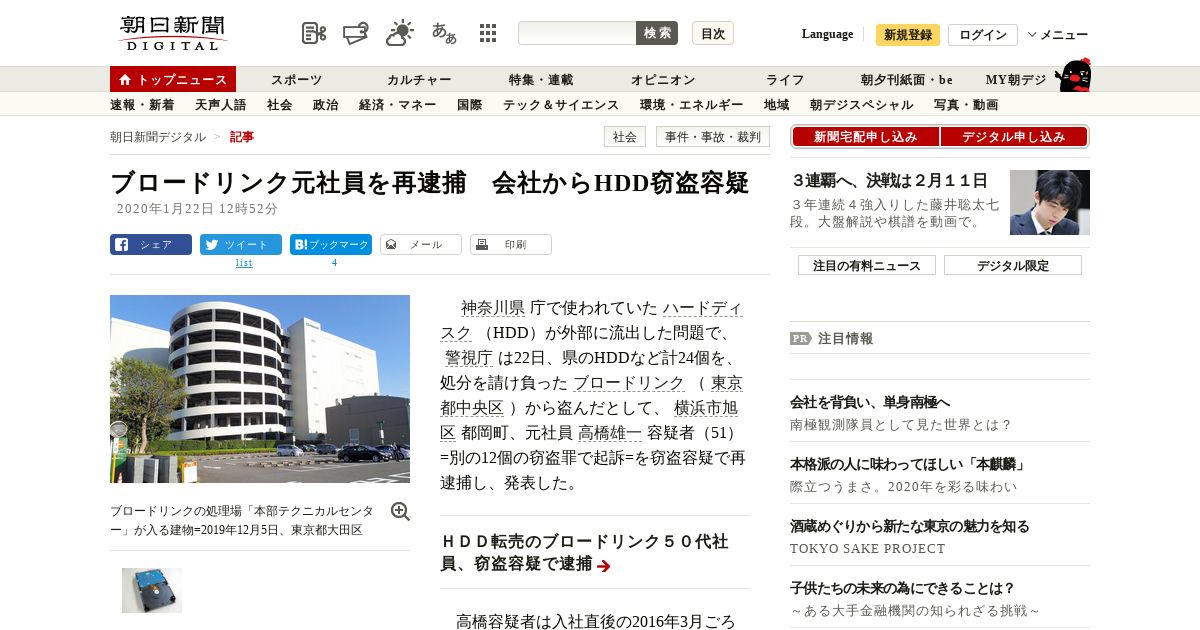Screen dimensions: 1200x630
Task: Click the 検索 search button
Action: pos(657,33)
